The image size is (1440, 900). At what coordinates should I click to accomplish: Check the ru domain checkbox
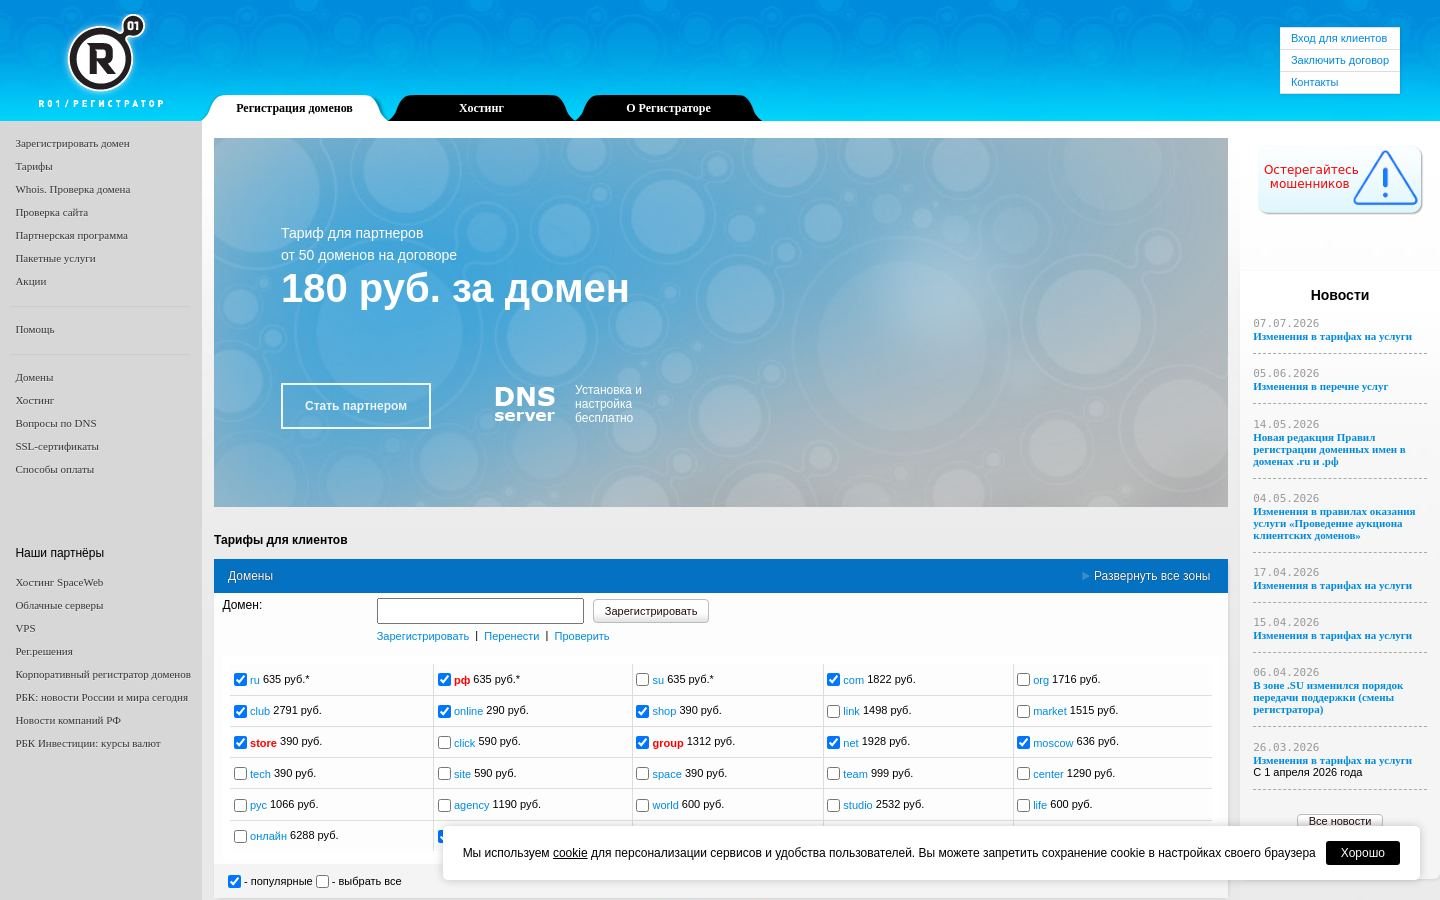point(240,680)
